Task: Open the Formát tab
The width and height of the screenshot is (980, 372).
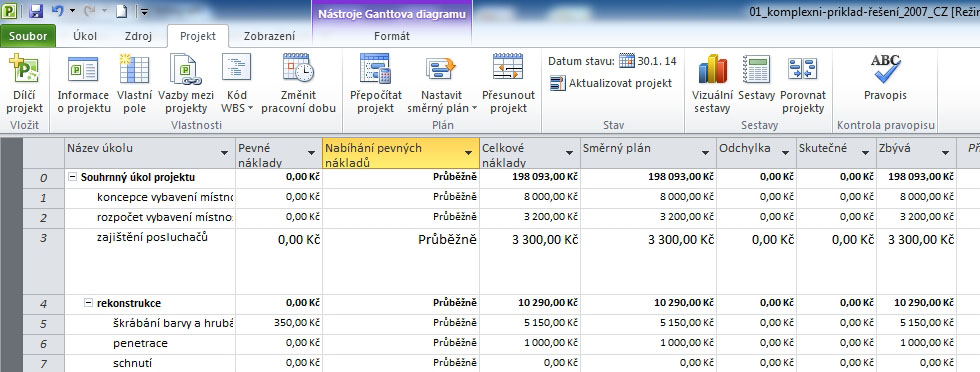Action: point(392,36)
